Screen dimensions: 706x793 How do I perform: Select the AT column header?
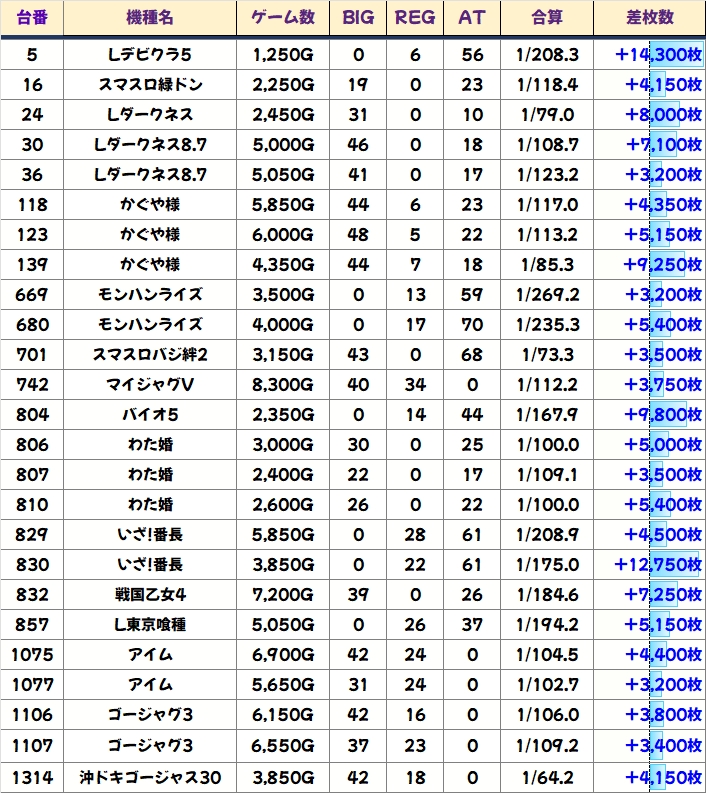pyautogui.click(x=472, y=18)
